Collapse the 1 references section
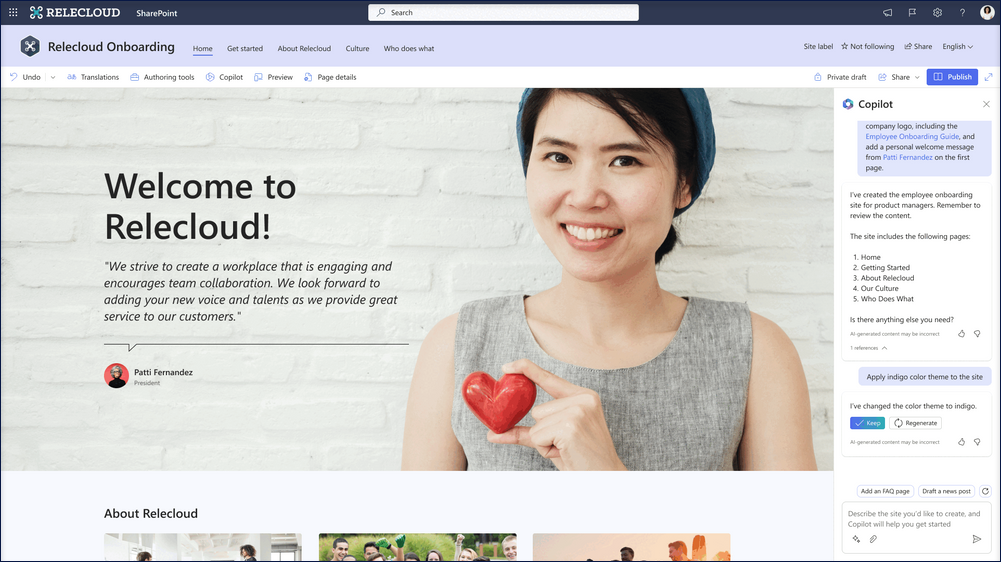This screenshot has width=1001, height=562. (869, 348)
